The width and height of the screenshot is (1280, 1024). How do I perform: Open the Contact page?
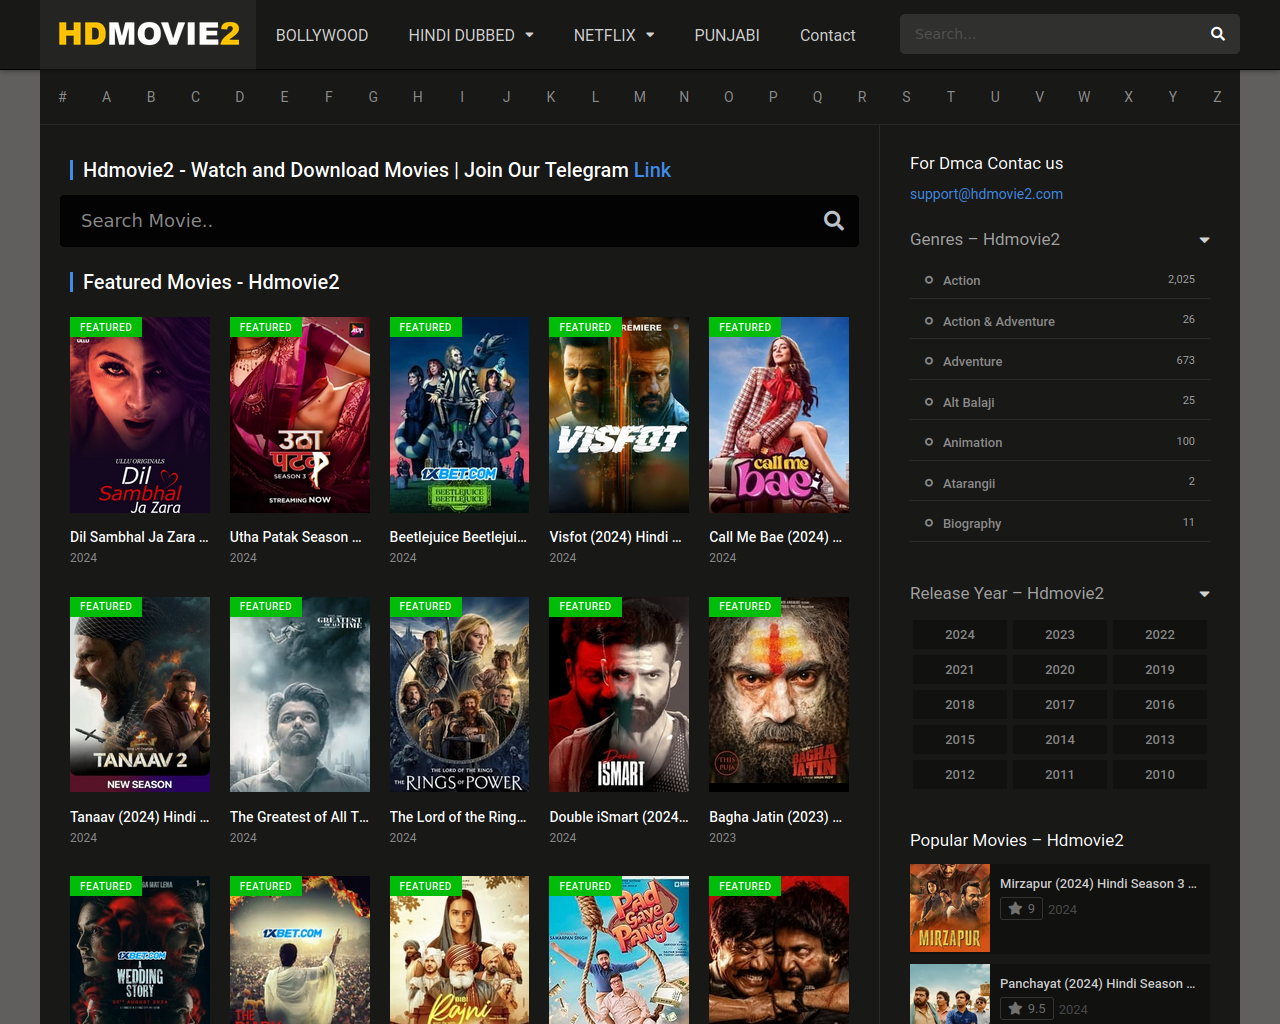tap(827, 35)
